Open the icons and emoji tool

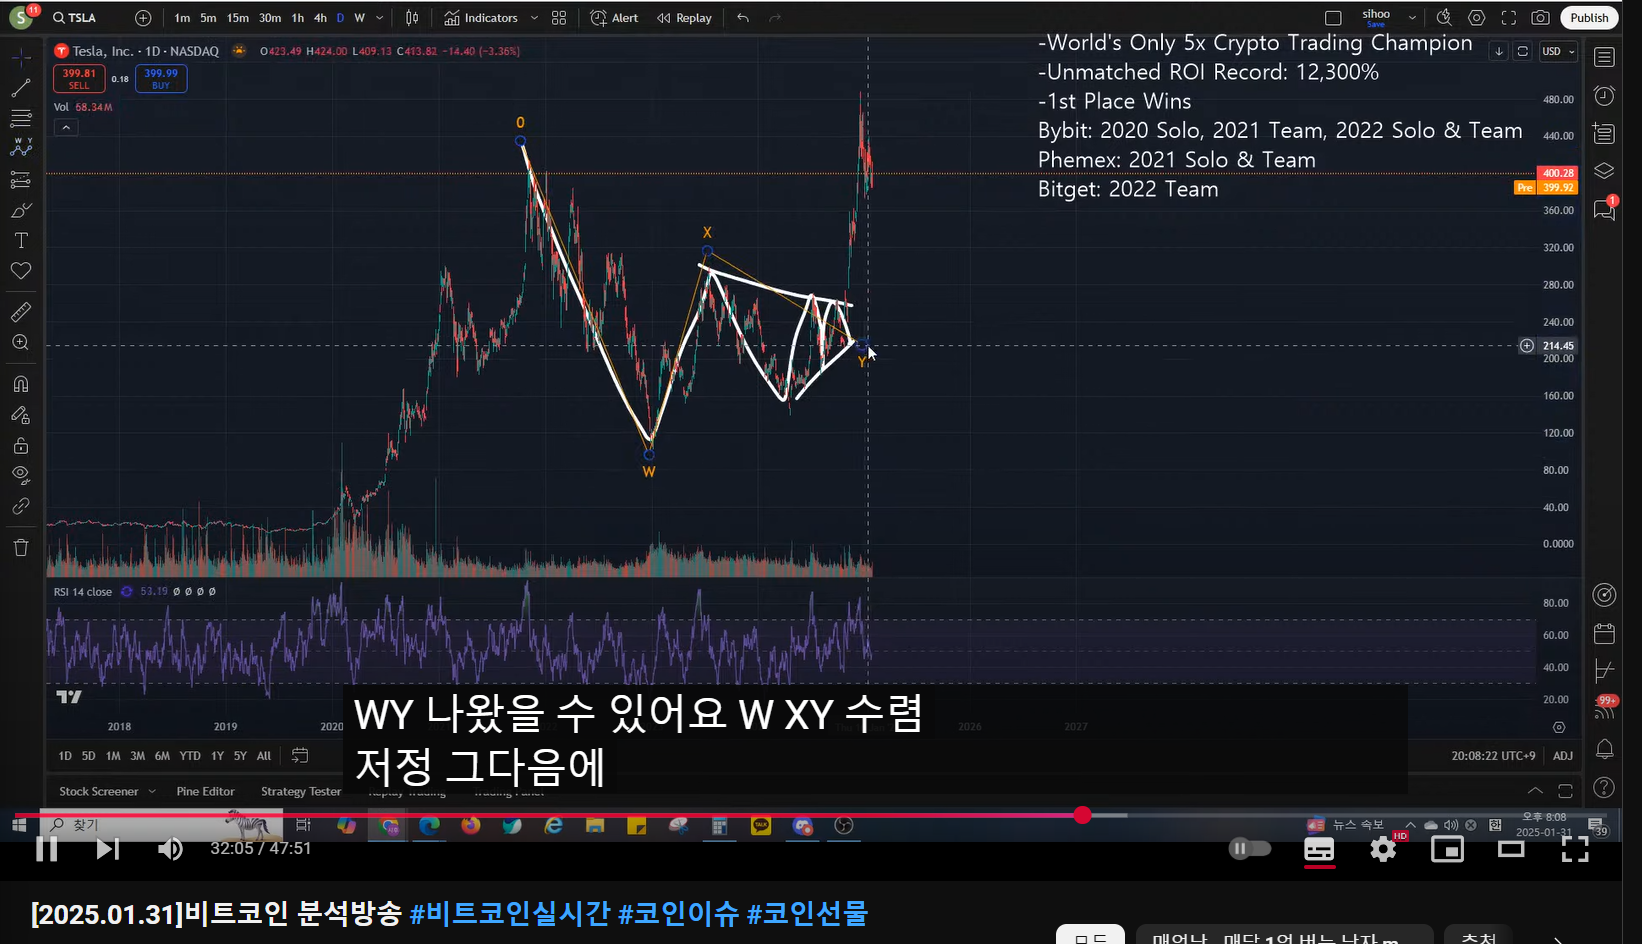(x=20, y=271)
